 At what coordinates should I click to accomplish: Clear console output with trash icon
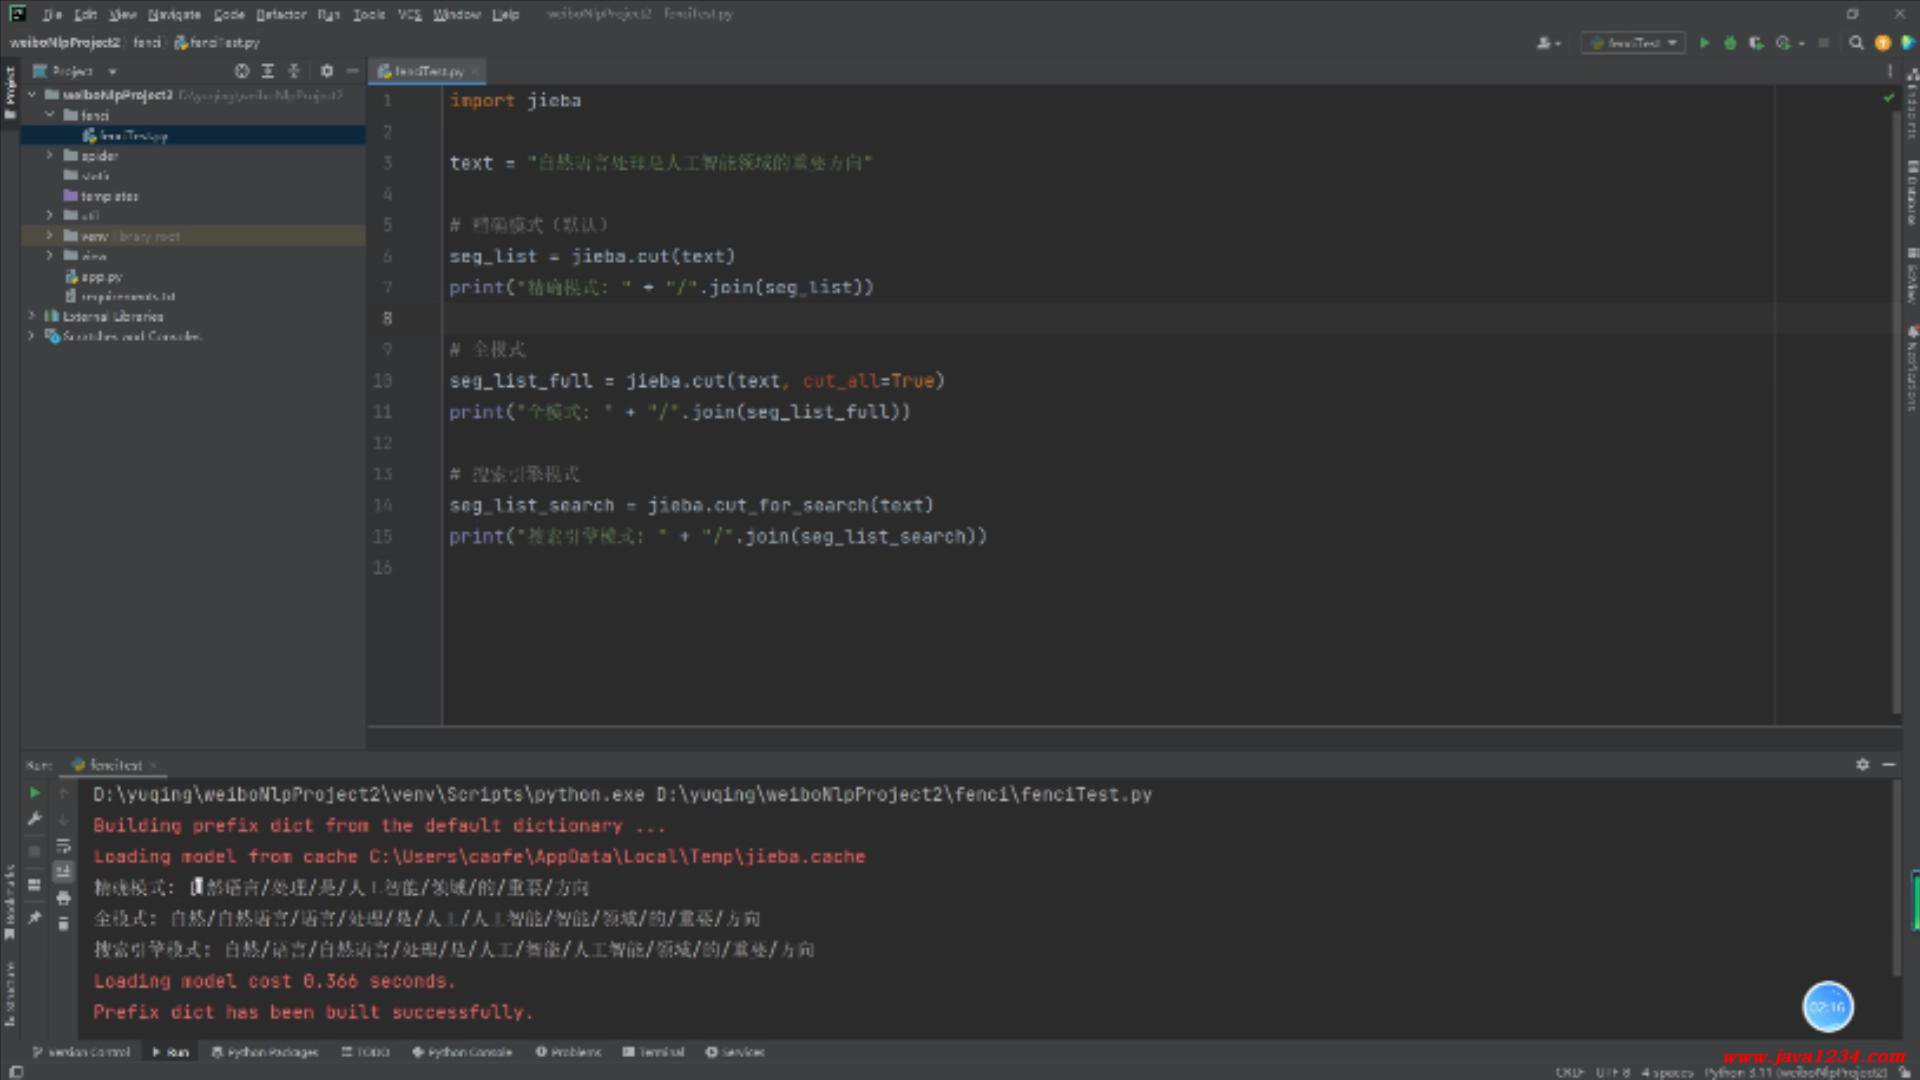click(63, 924)
